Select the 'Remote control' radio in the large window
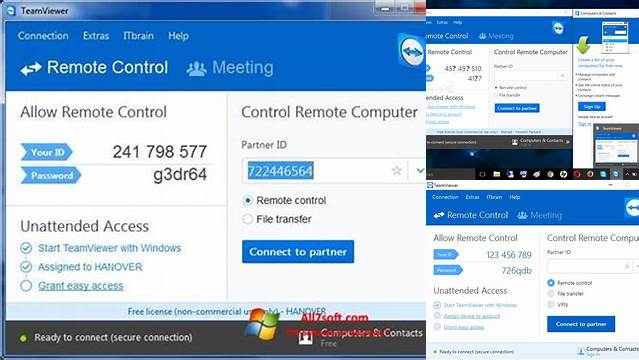Screen dimensions: 639x360 click(247, 200)
